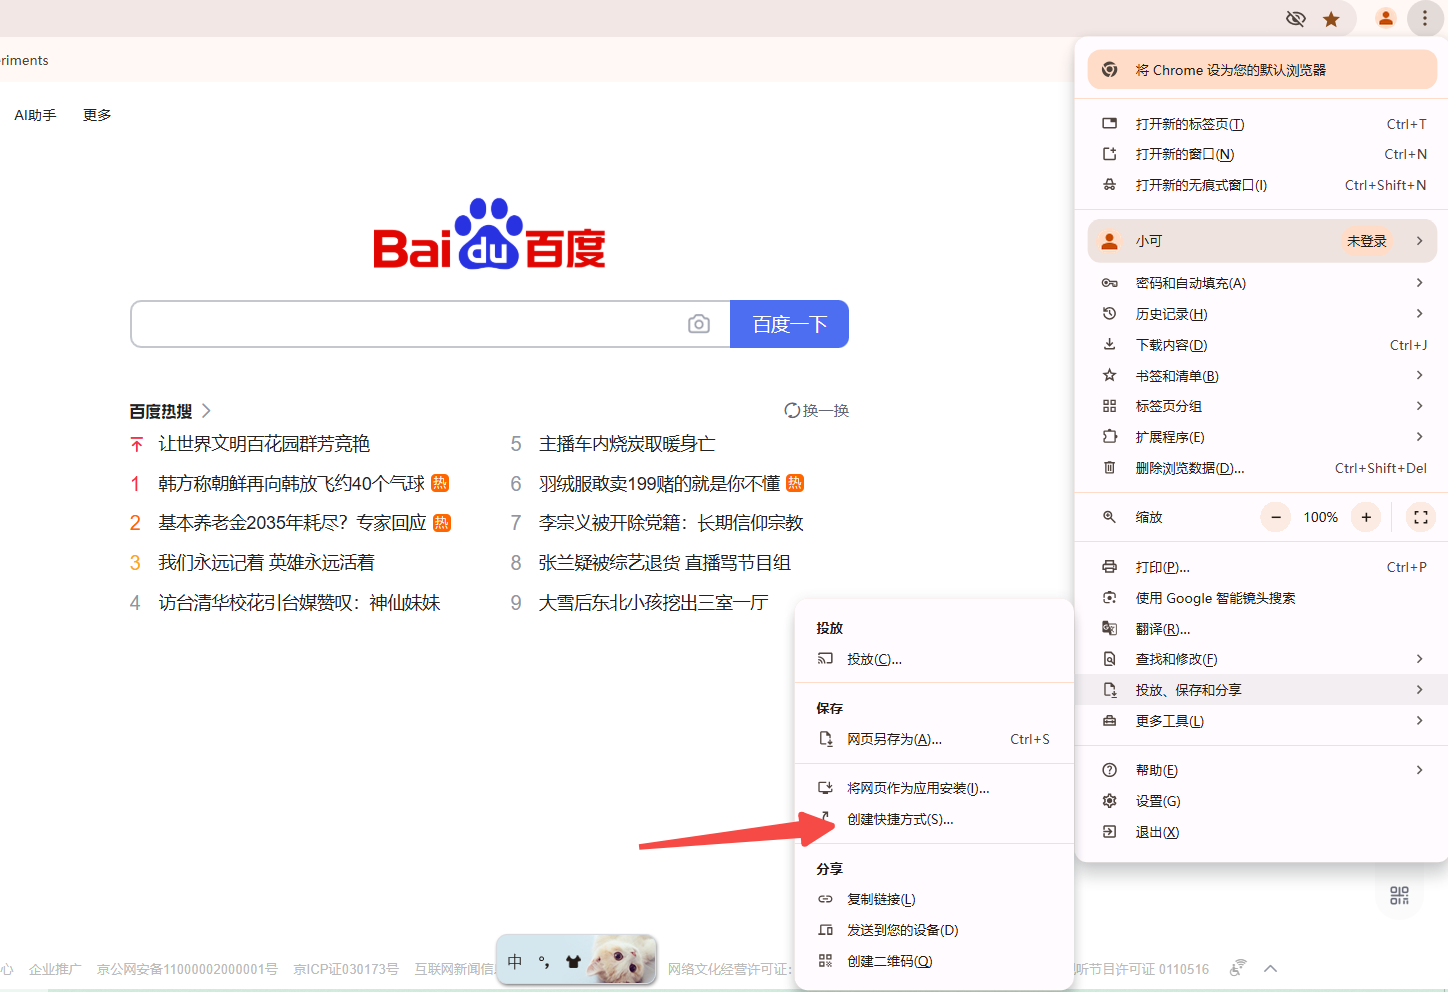Open hot search 羽绒服敢卖199赌的就是你不懂

tap(659, 483)
